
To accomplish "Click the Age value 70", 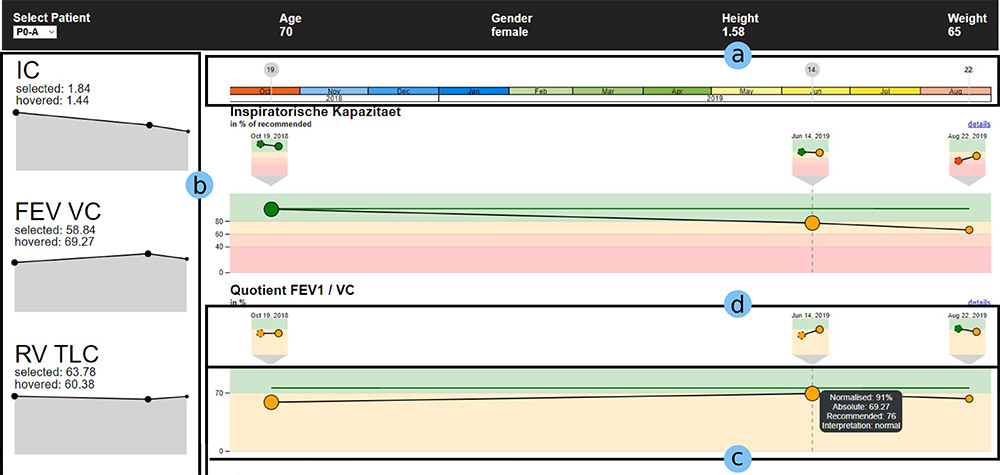I will [x=286, y=32].
